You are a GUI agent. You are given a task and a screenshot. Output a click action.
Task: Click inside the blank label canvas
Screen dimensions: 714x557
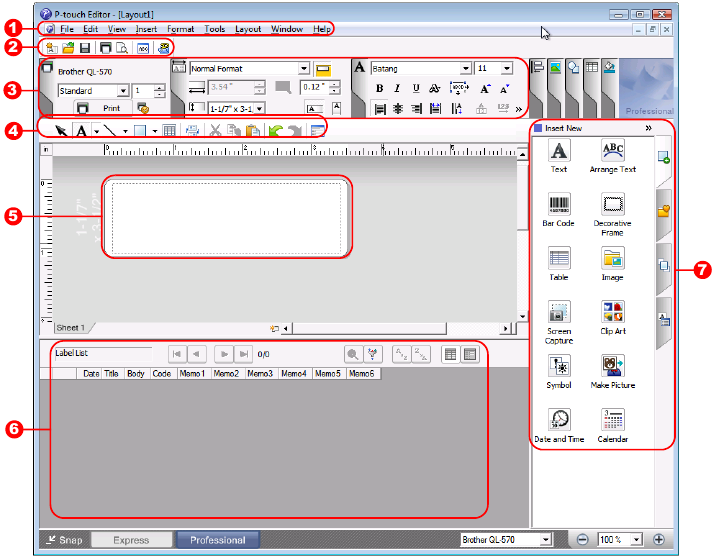227,218
